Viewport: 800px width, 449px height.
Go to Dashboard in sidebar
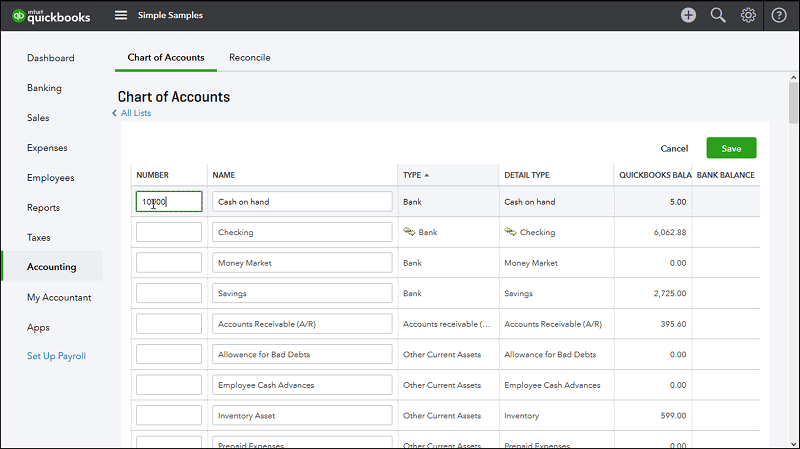(51, 58)
